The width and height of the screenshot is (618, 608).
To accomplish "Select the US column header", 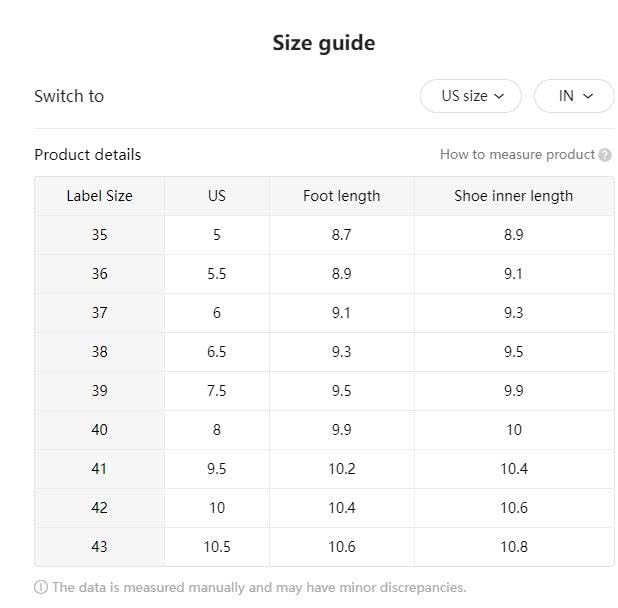I will click(217, 196).
